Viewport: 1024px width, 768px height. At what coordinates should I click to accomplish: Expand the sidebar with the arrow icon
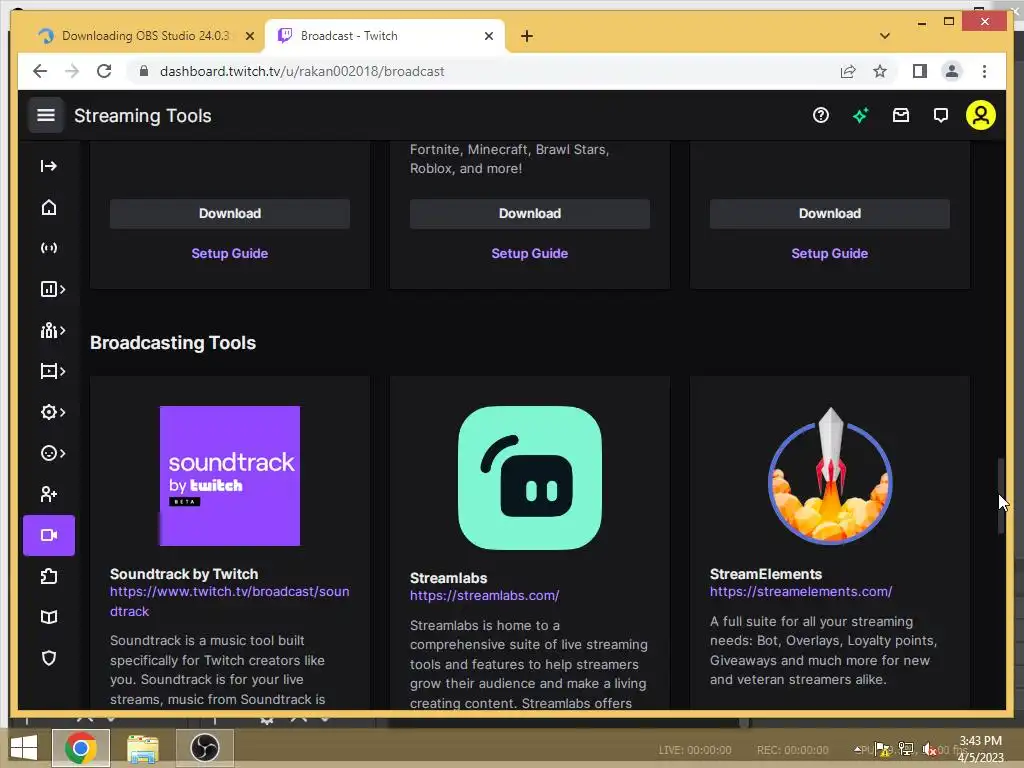pos(48,166)
